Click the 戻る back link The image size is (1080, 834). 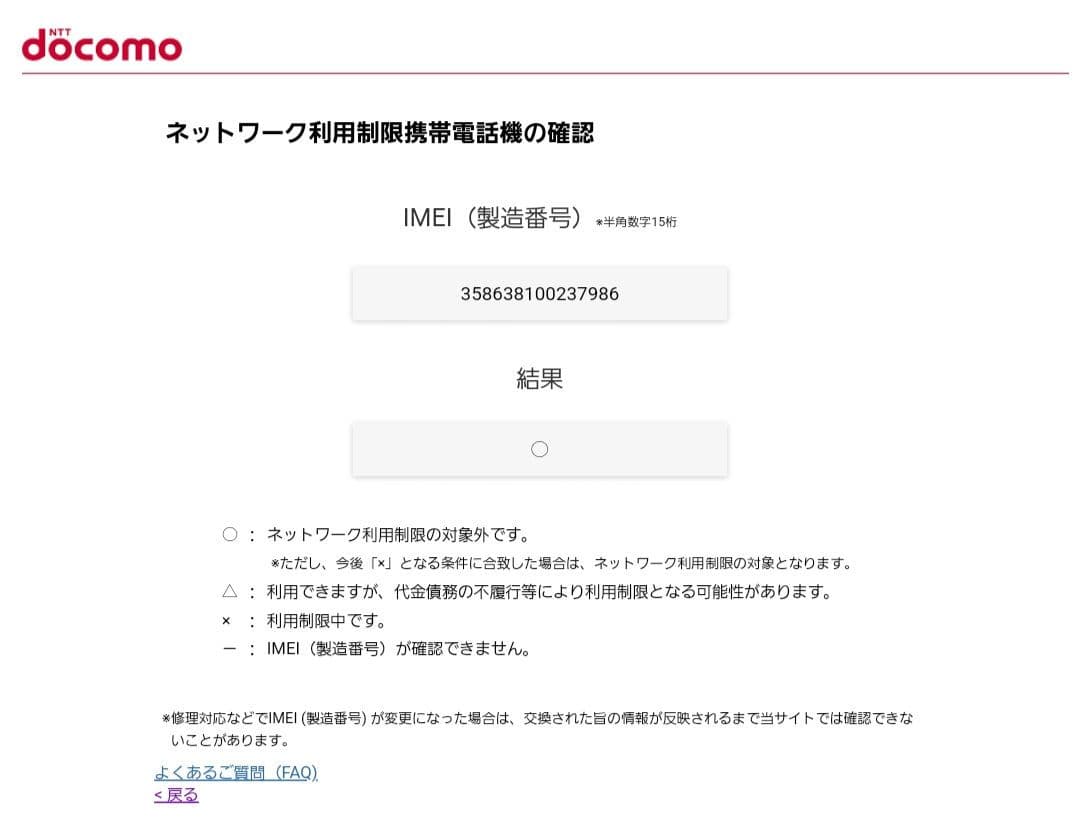tap(175, 795)
